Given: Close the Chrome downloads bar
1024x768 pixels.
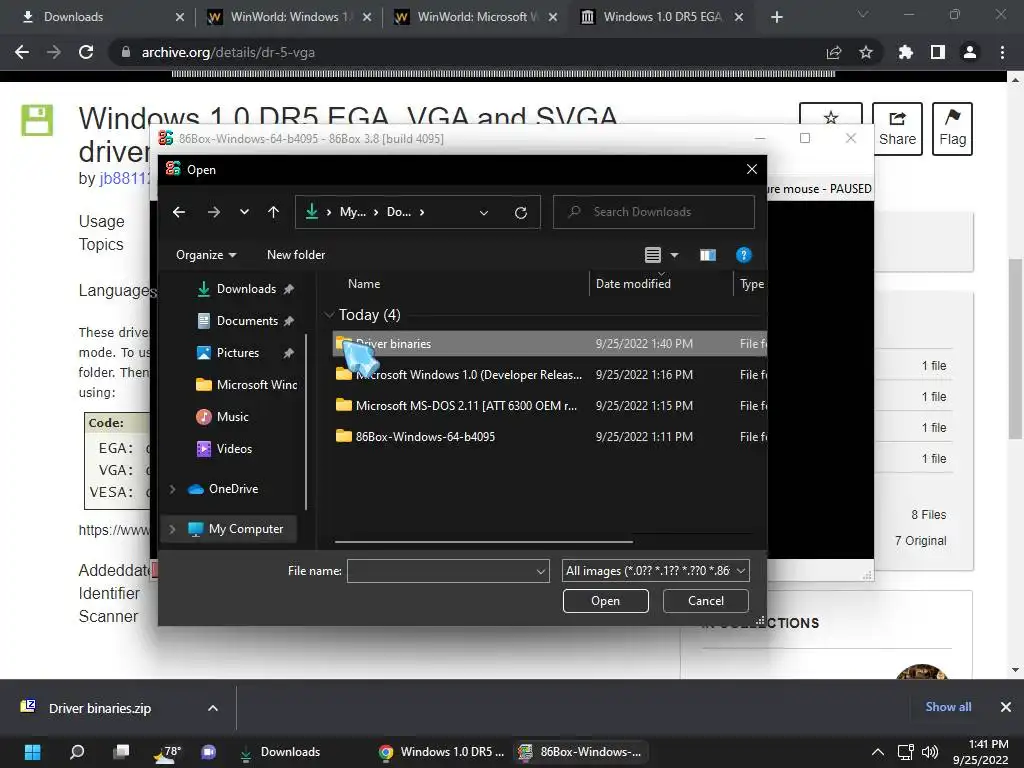Looking at the screenshot, I should tap(1006, 707).
